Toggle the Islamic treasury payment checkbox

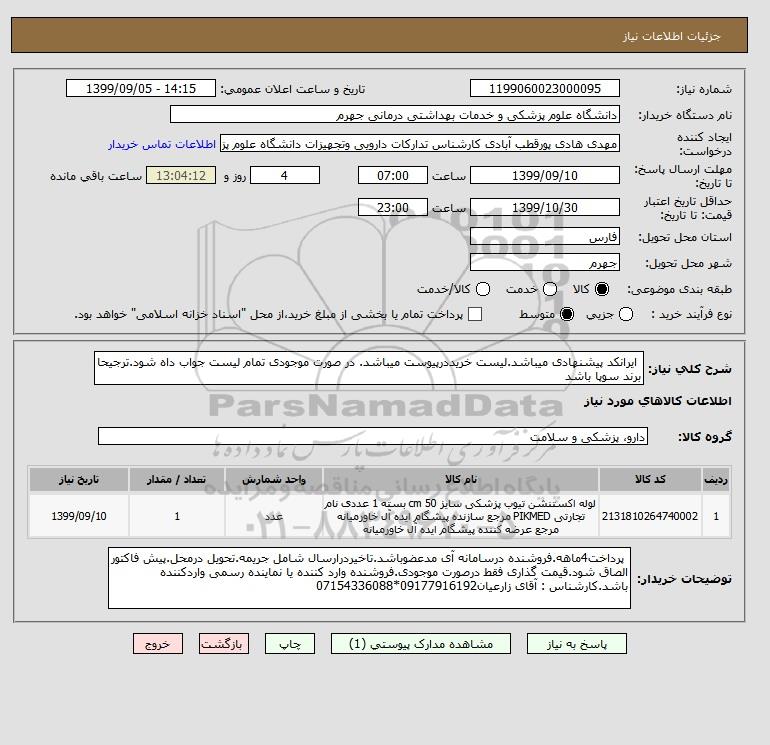pos(475,314)
